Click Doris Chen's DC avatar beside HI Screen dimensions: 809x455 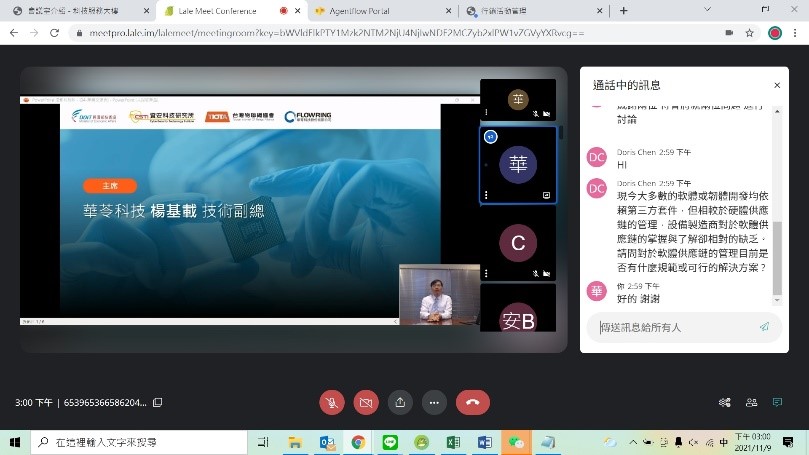pos(596,157)
